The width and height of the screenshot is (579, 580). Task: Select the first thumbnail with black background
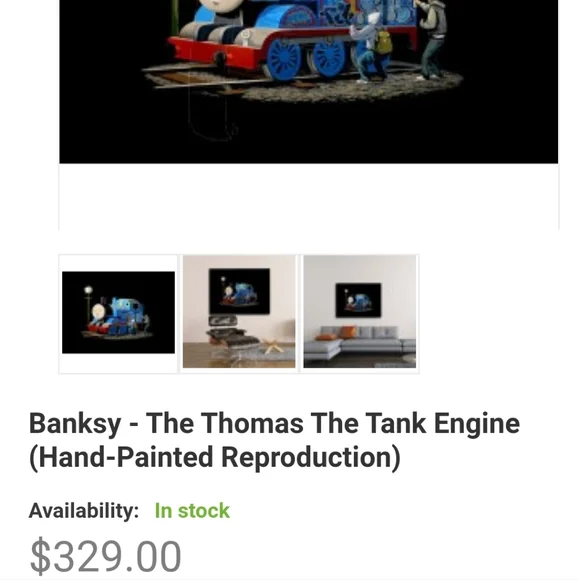[118, 314]
